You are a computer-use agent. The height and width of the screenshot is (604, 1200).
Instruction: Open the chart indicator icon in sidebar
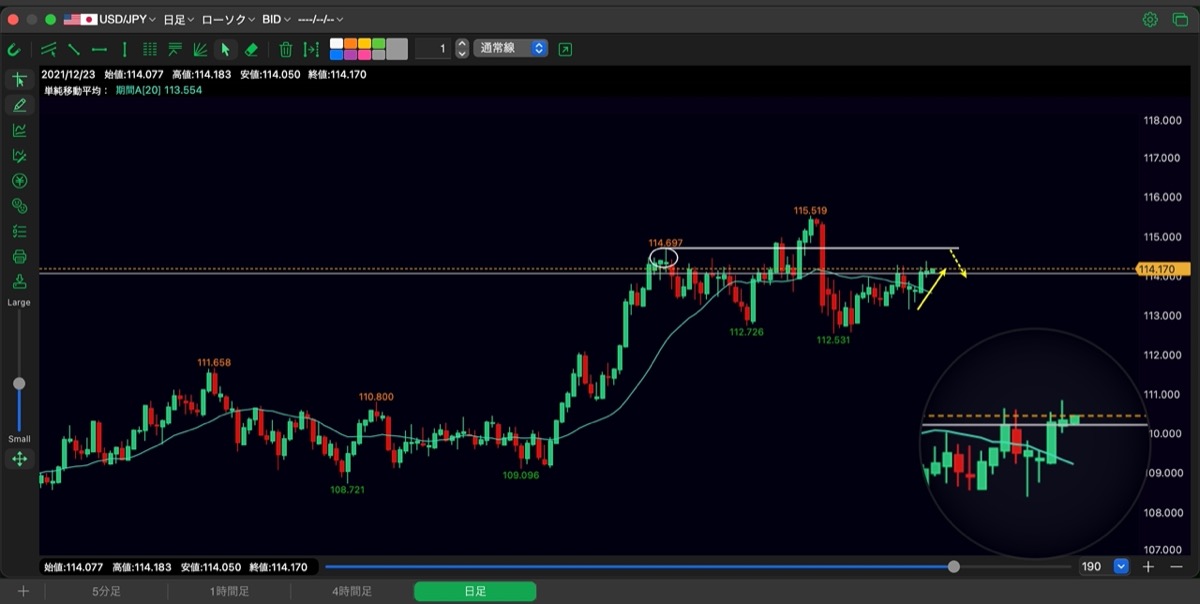[19, 130]
